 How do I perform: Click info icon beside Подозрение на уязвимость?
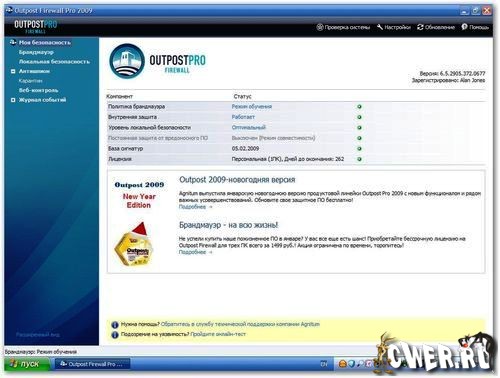(x=115, y=334)
